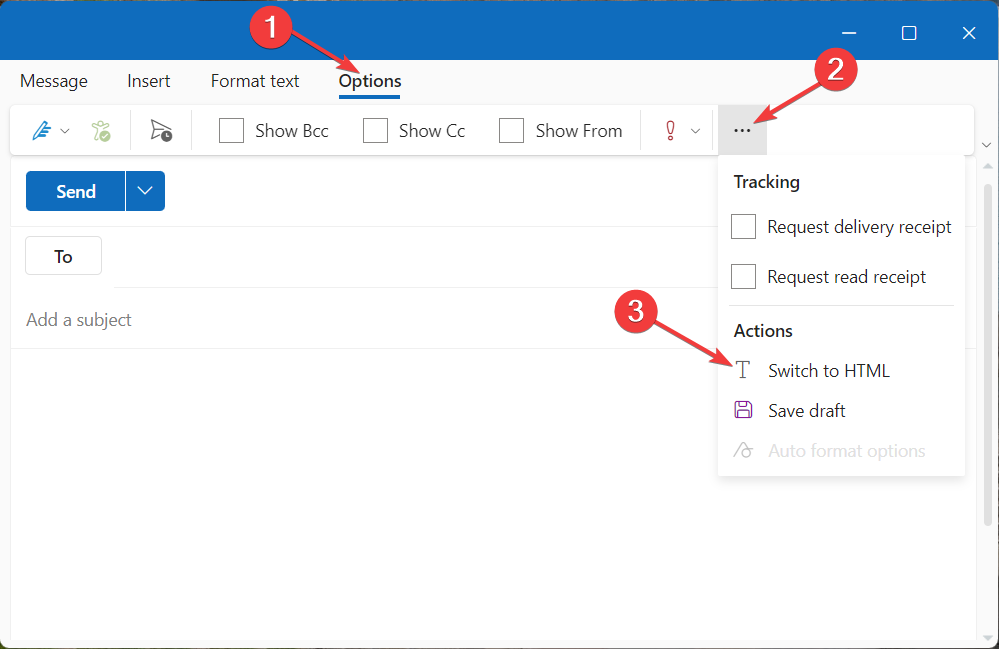Set message importance with exclamation icon
This screenshot has height=649, width=999.
668,130
